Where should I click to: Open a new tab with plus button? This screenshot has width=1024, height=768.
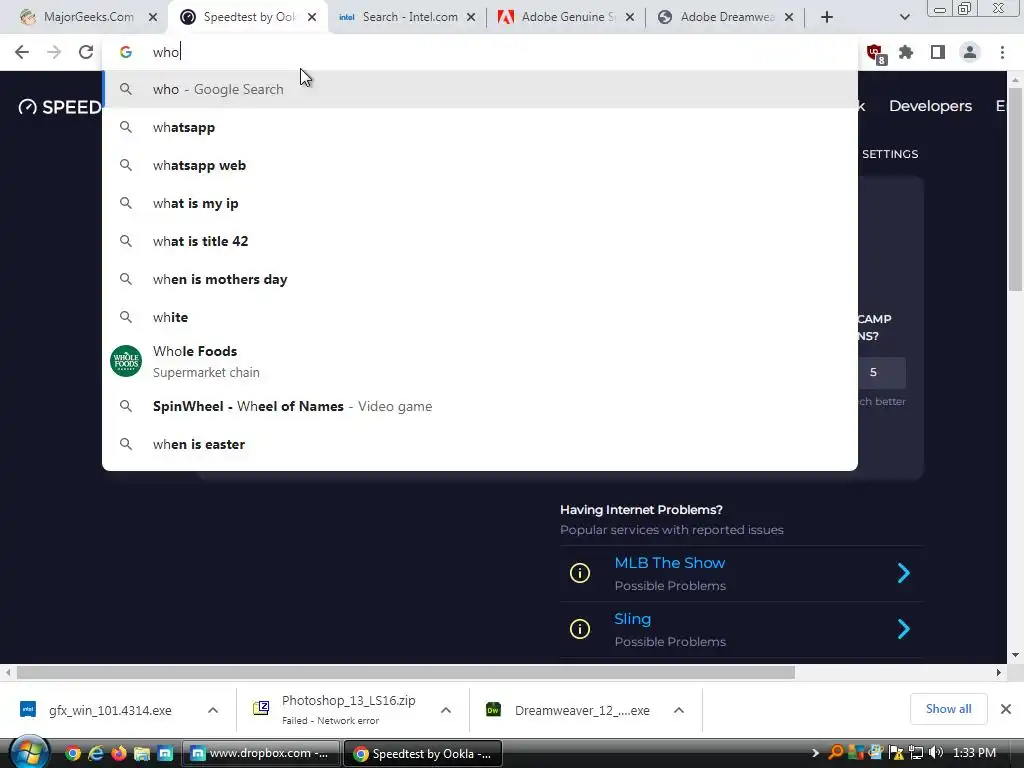point(827,17)
